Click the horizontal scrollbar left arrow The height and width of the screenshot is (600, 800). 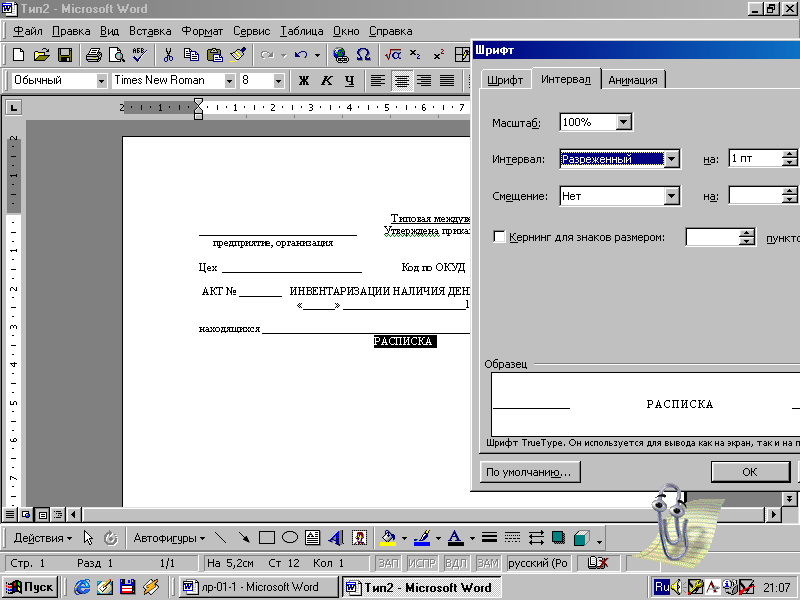[73, 514]
